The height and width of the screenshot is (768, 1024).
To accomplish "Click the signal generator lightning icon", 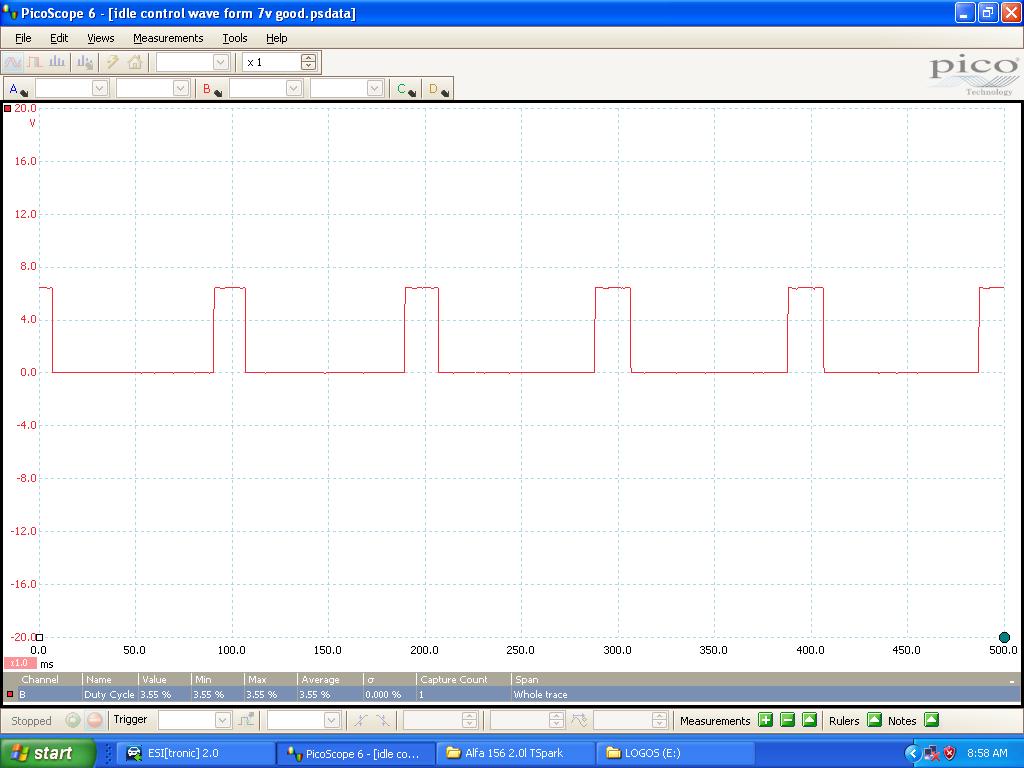I will pyautogui.click(x=112, y=63).
